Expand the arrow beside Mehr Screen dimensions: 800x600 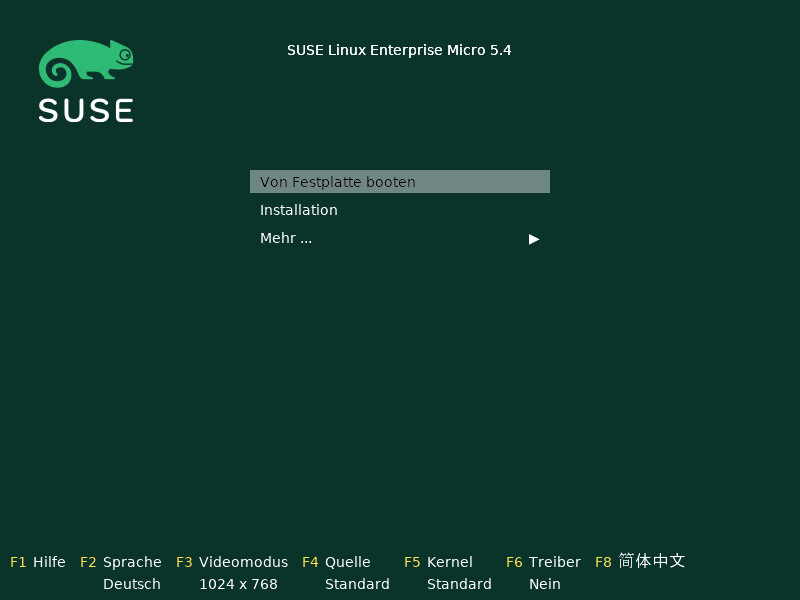(534, 238)
